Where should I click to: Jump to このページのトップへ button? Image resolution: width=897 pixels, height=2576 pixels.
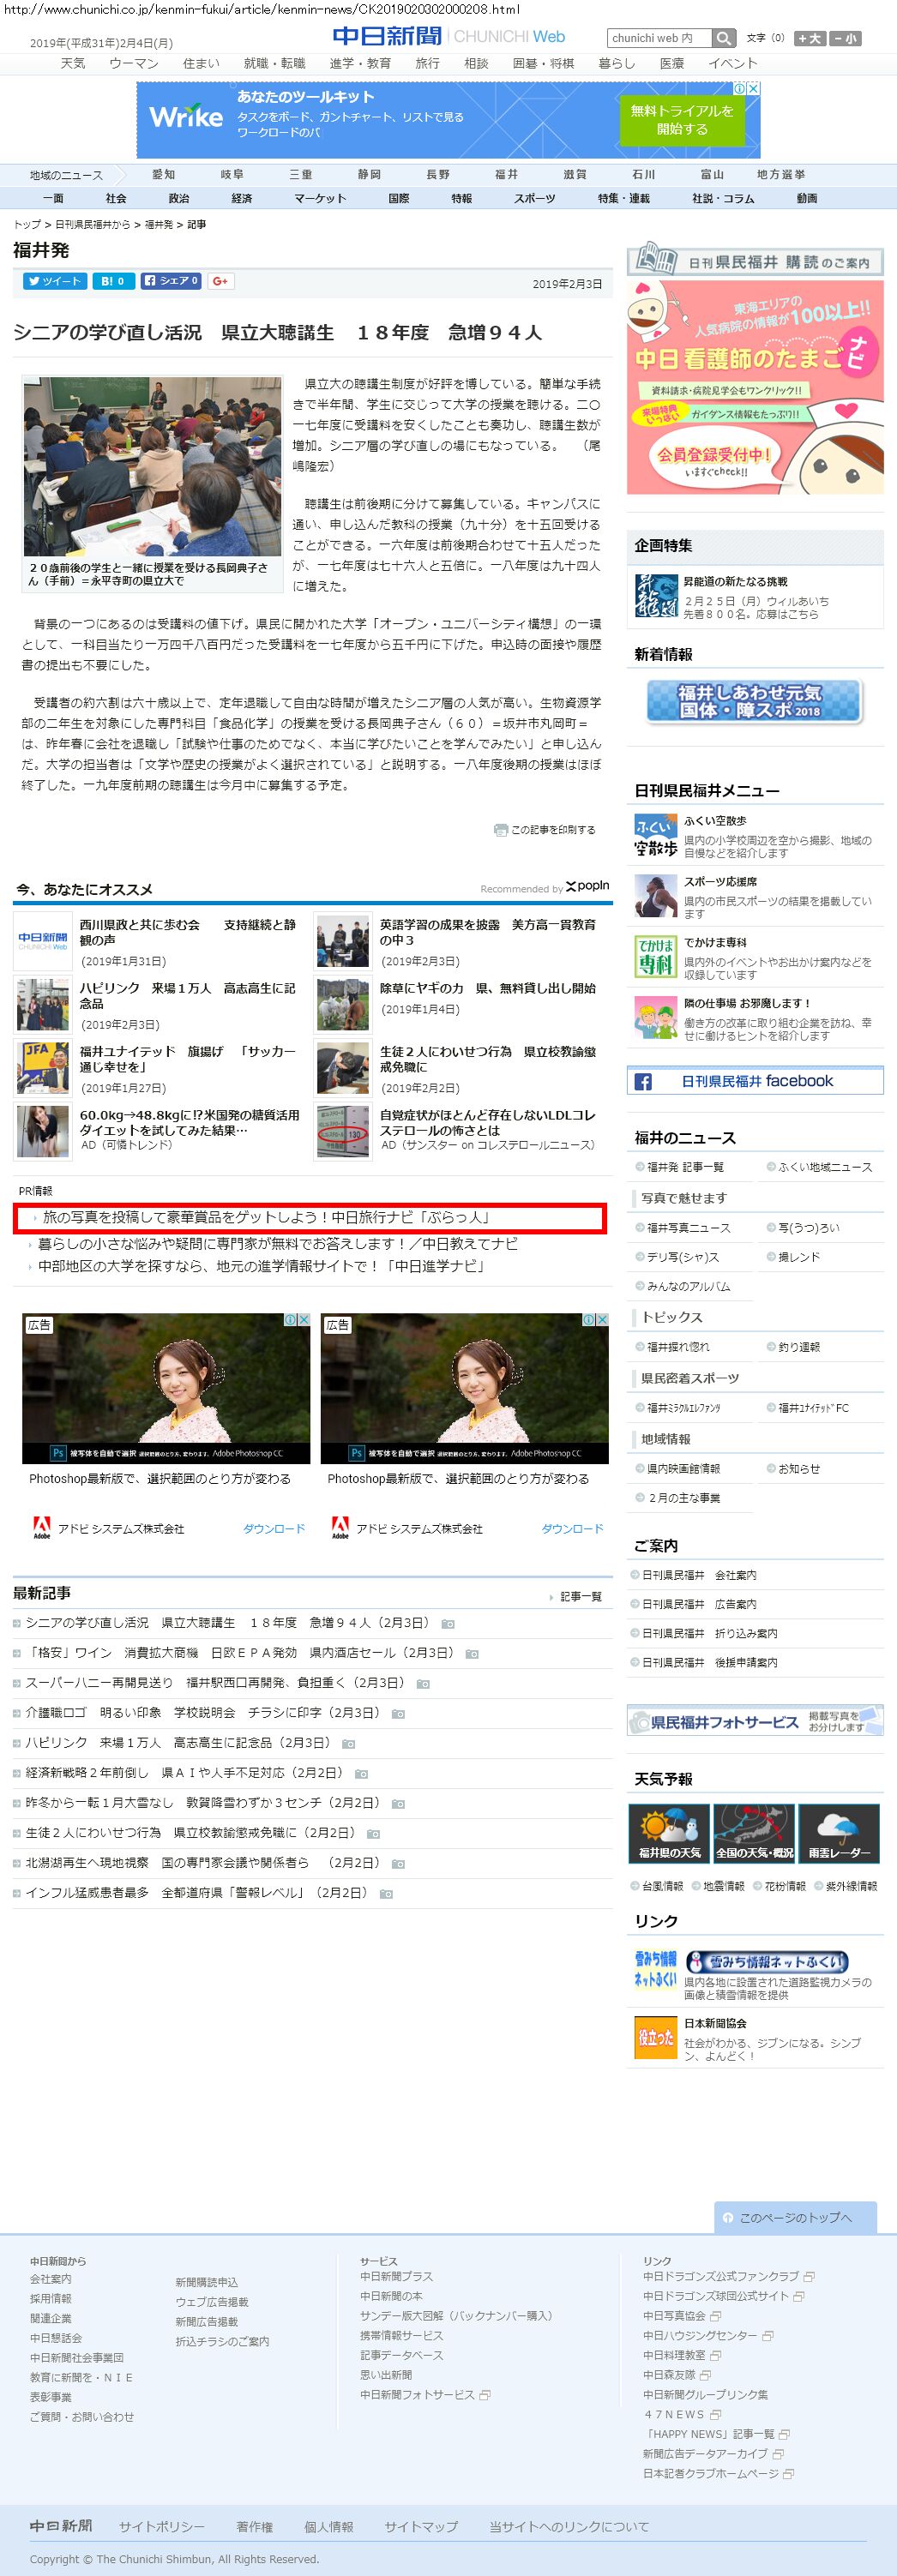click(795, 2217)
